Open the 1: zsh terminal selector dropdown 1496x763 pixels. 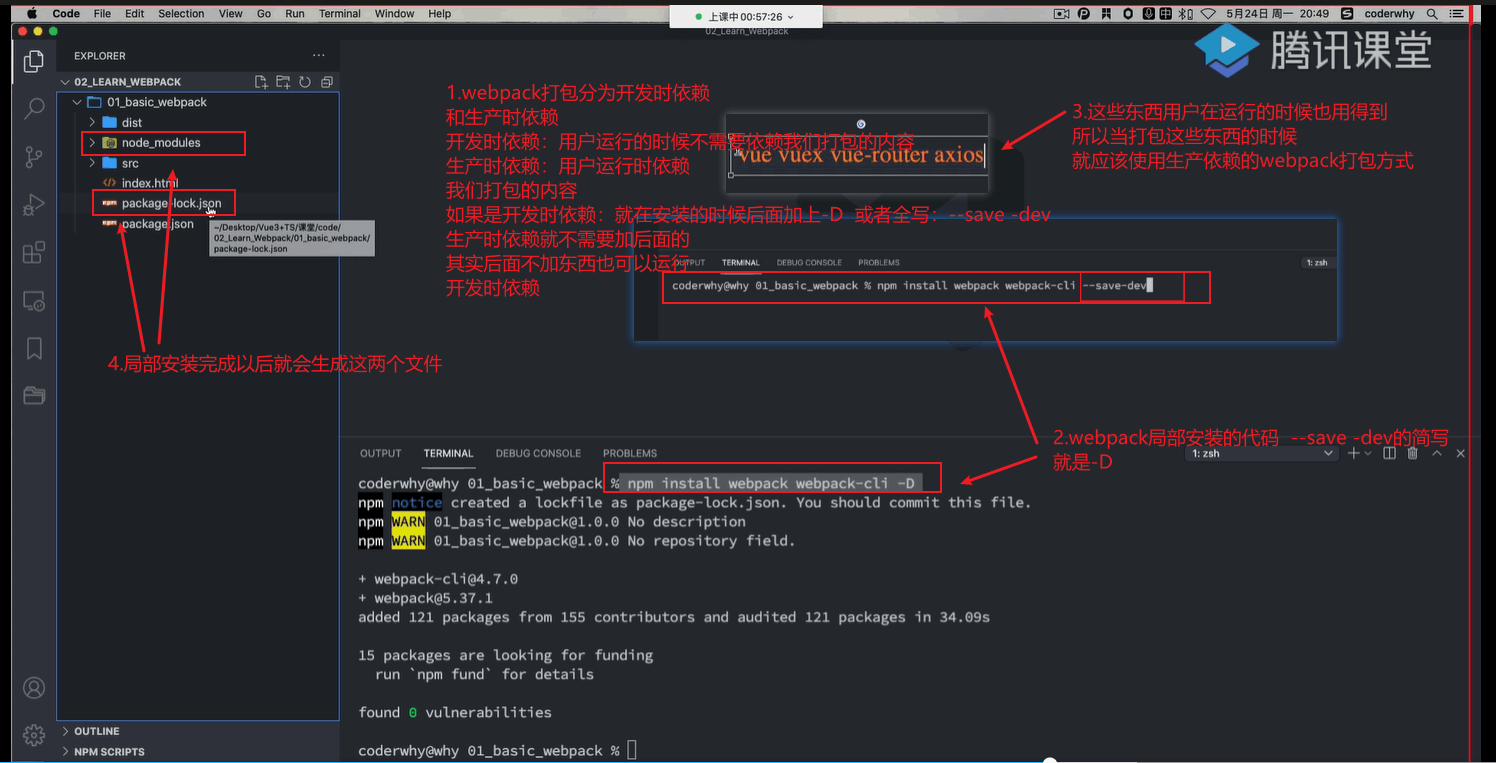tap(1261, 453)
